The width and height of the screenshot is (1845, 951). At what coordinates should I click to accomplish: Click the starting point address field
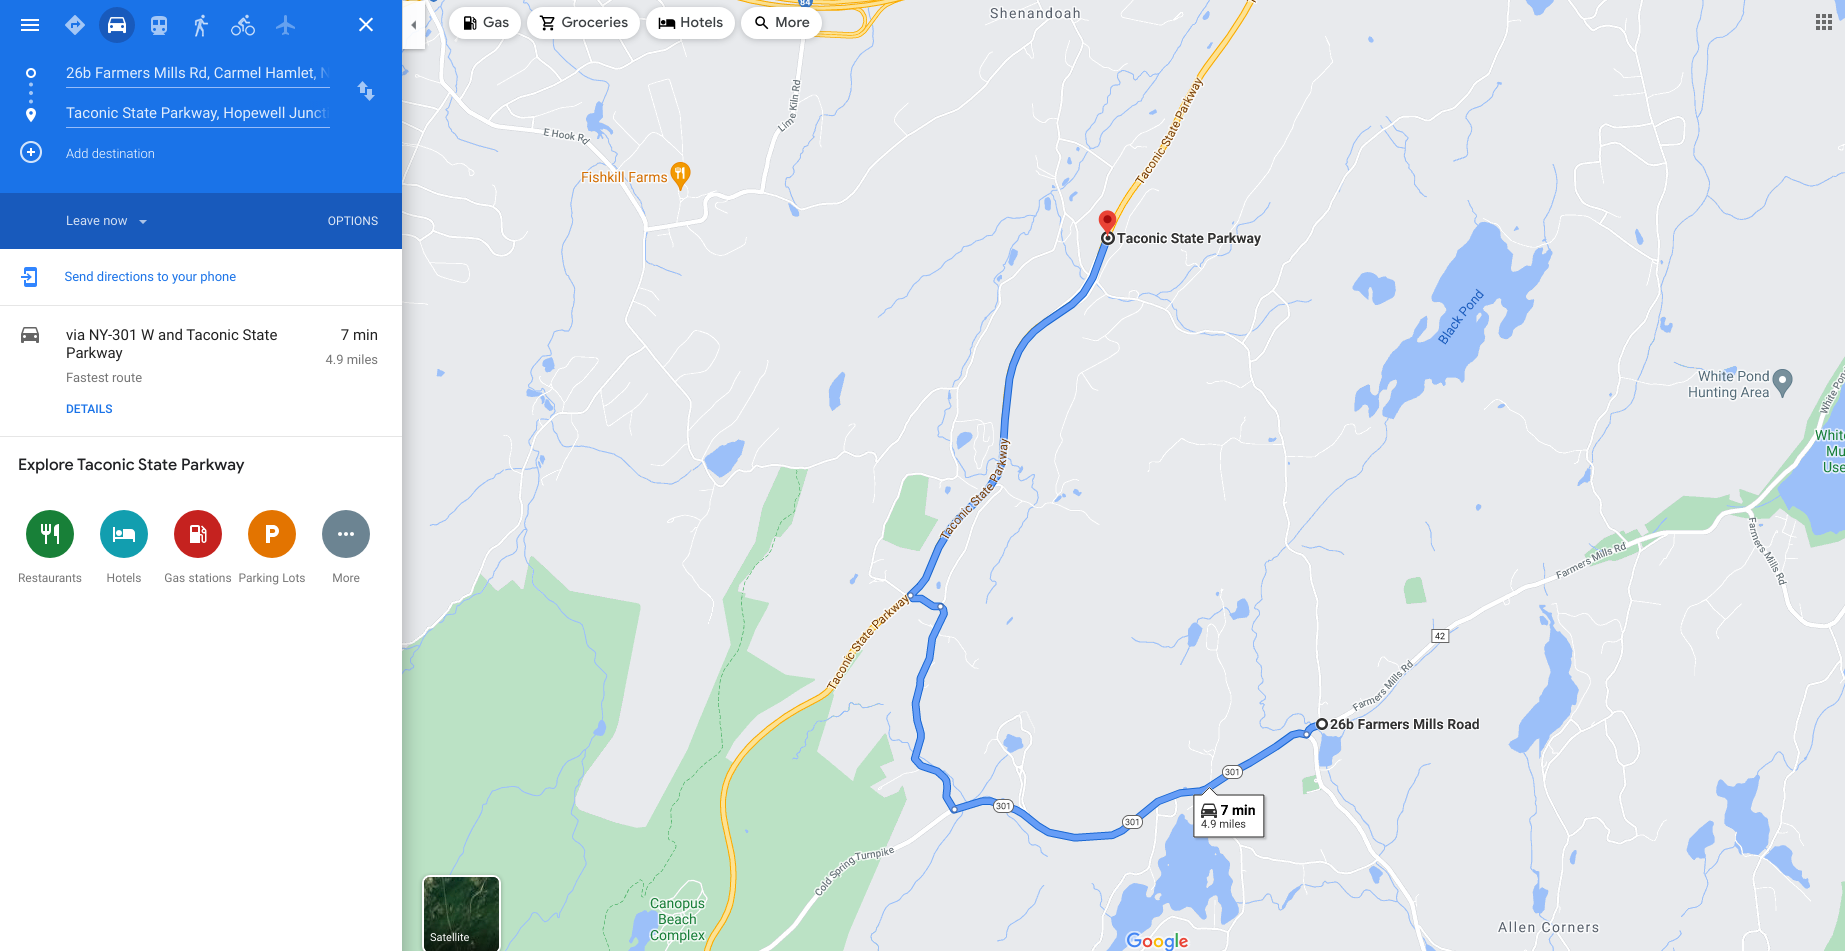click(198, 73)
